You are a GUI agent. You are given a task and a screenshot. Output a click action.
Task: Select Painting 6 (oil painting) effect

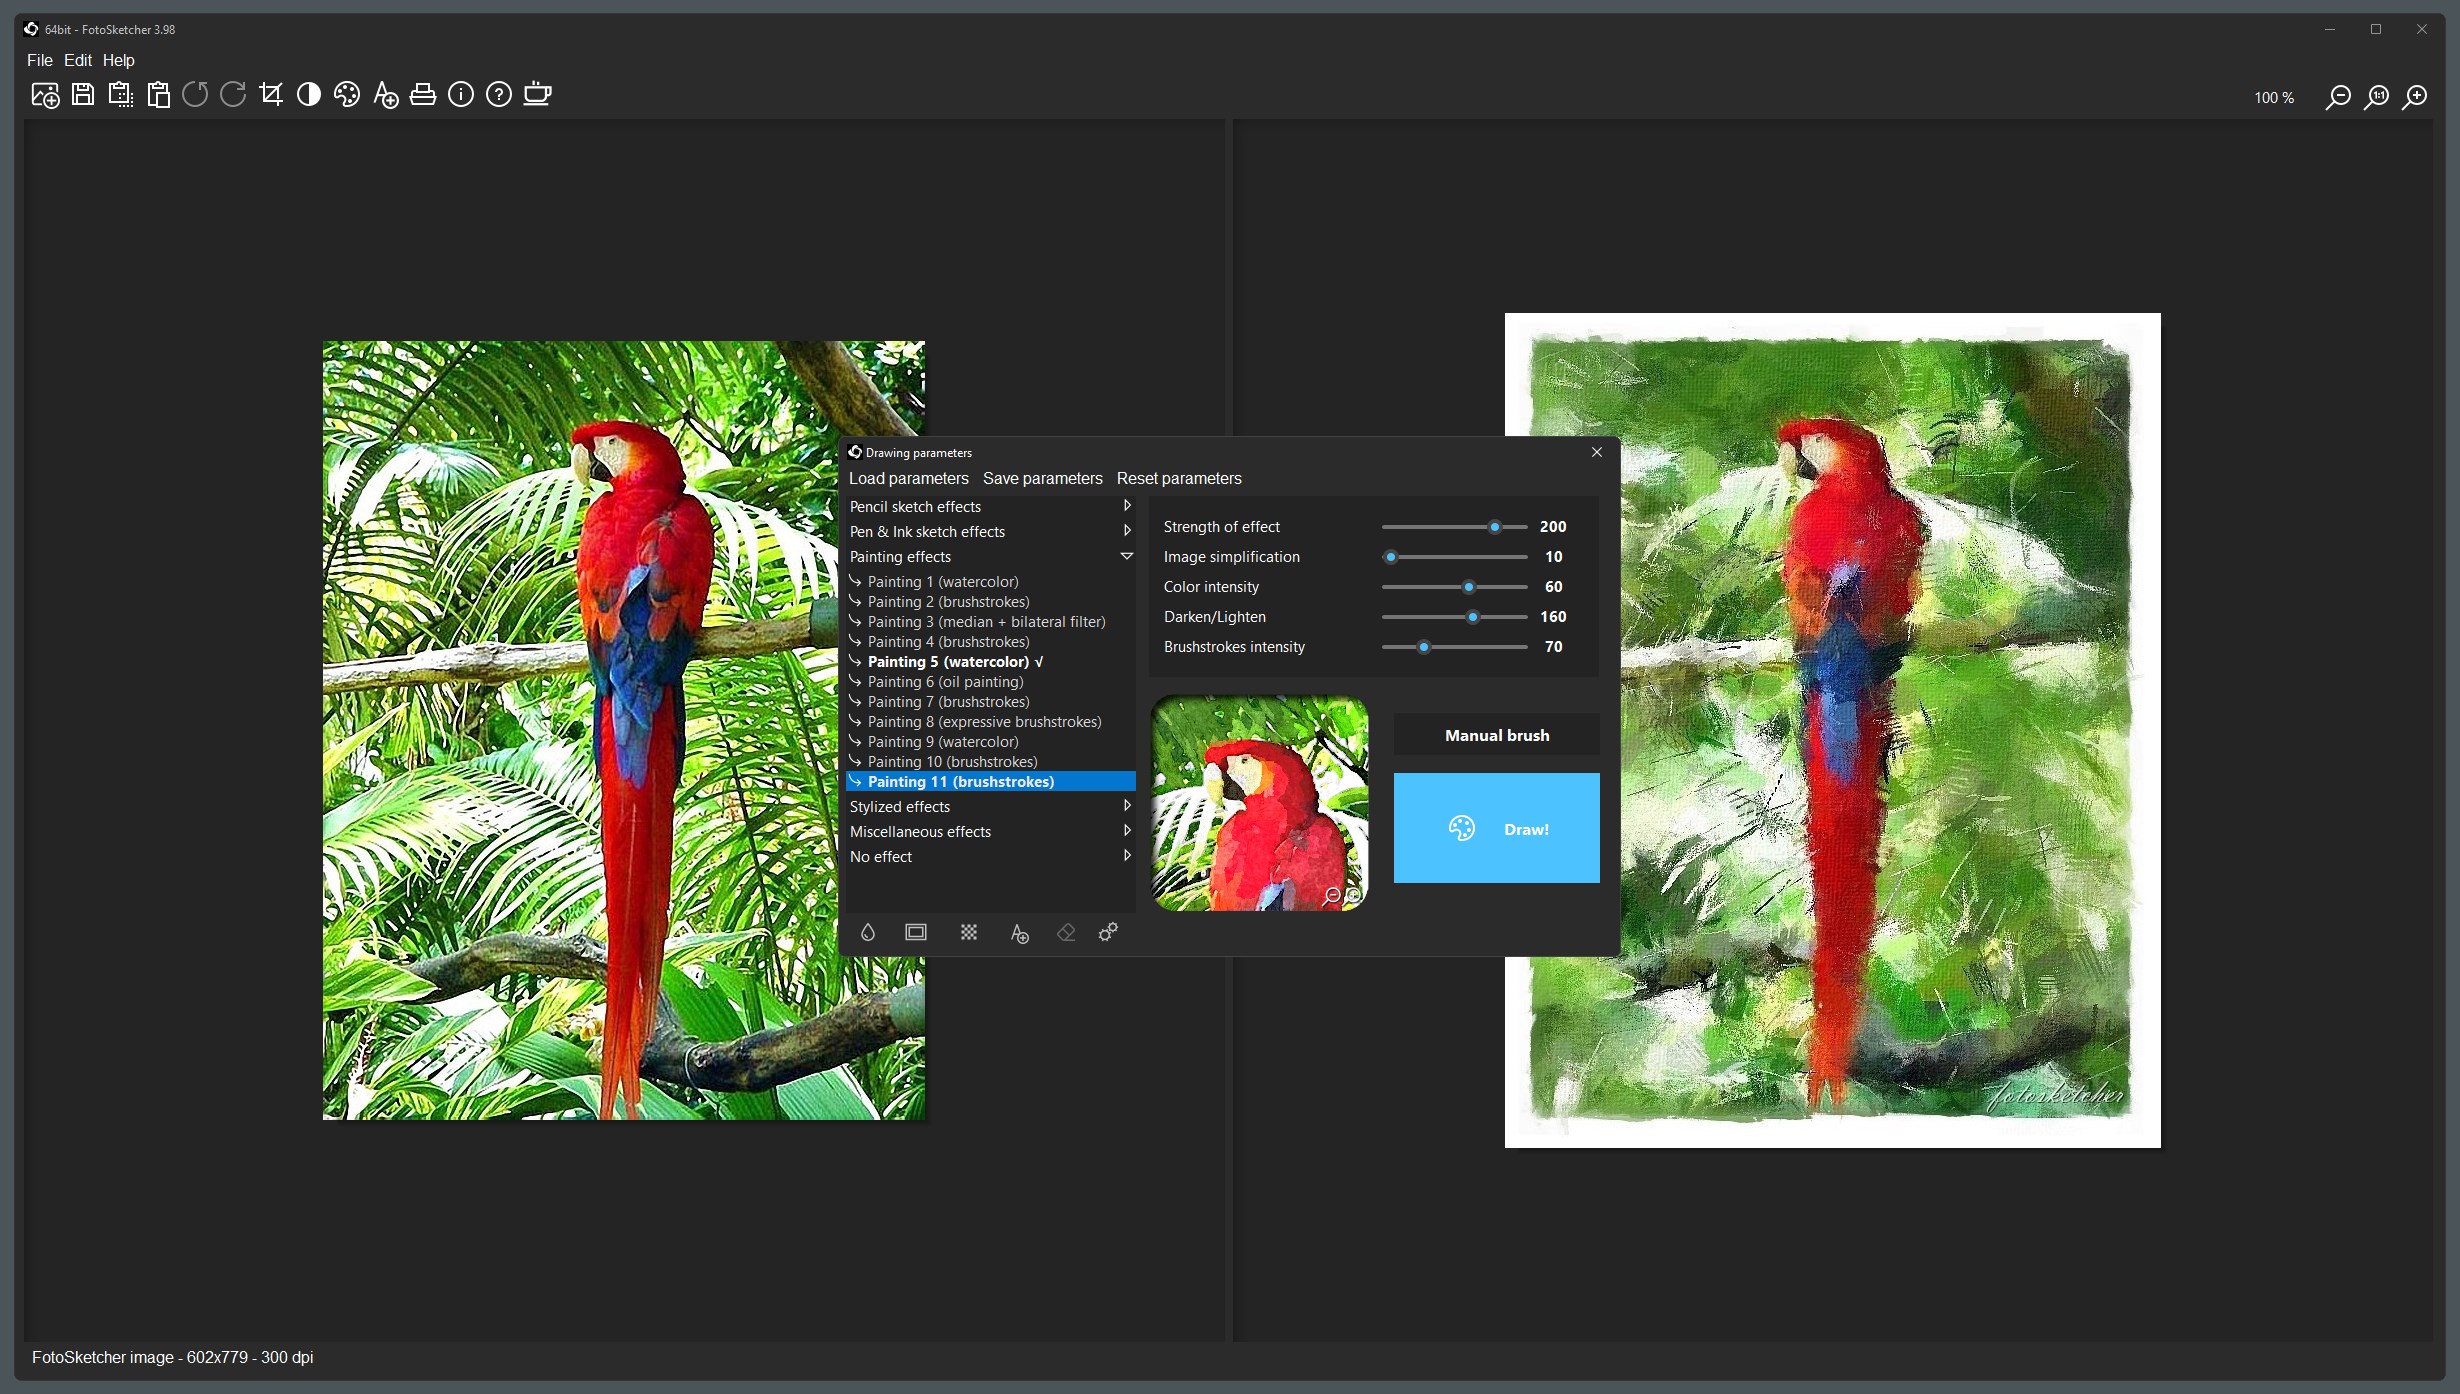[945, 681]
